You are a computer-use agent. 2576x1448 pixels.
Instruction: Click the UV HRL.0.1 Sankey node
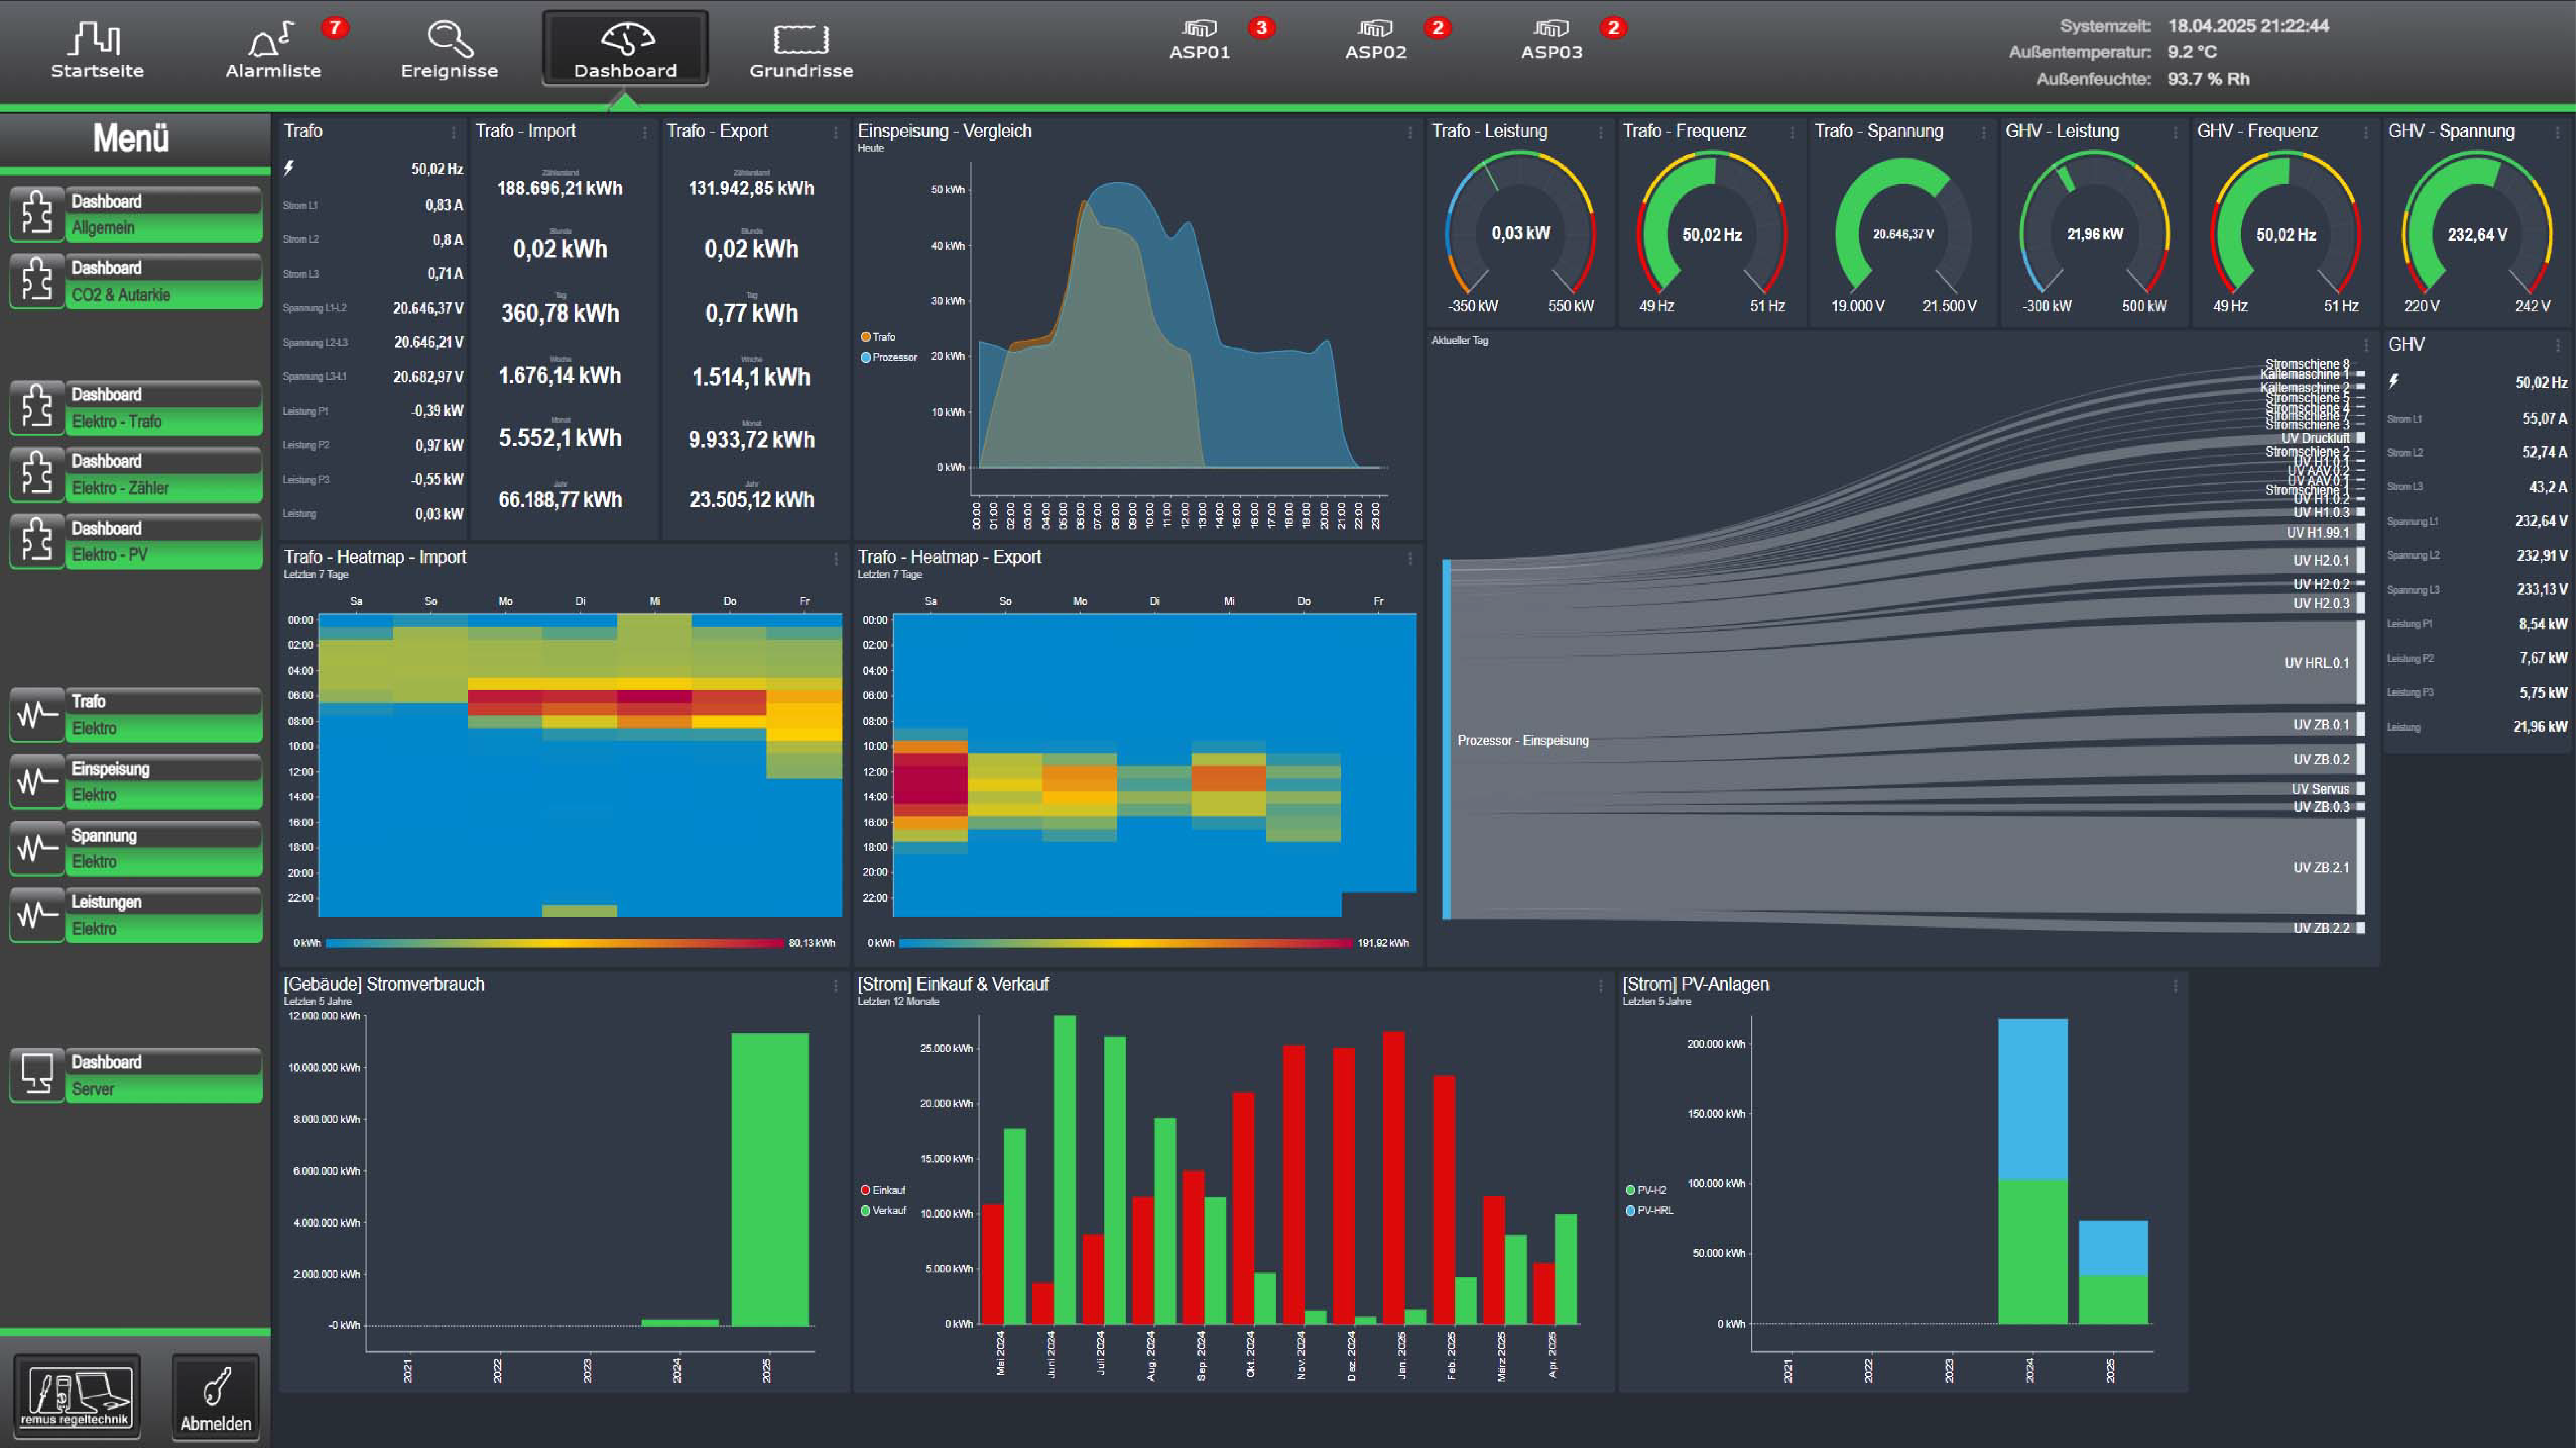(x=2361, y=661)
